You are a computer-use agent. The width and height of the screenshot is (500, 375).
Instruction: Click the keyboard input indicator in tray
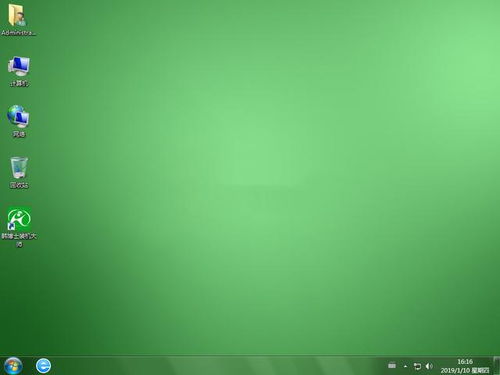pos(392,366)
